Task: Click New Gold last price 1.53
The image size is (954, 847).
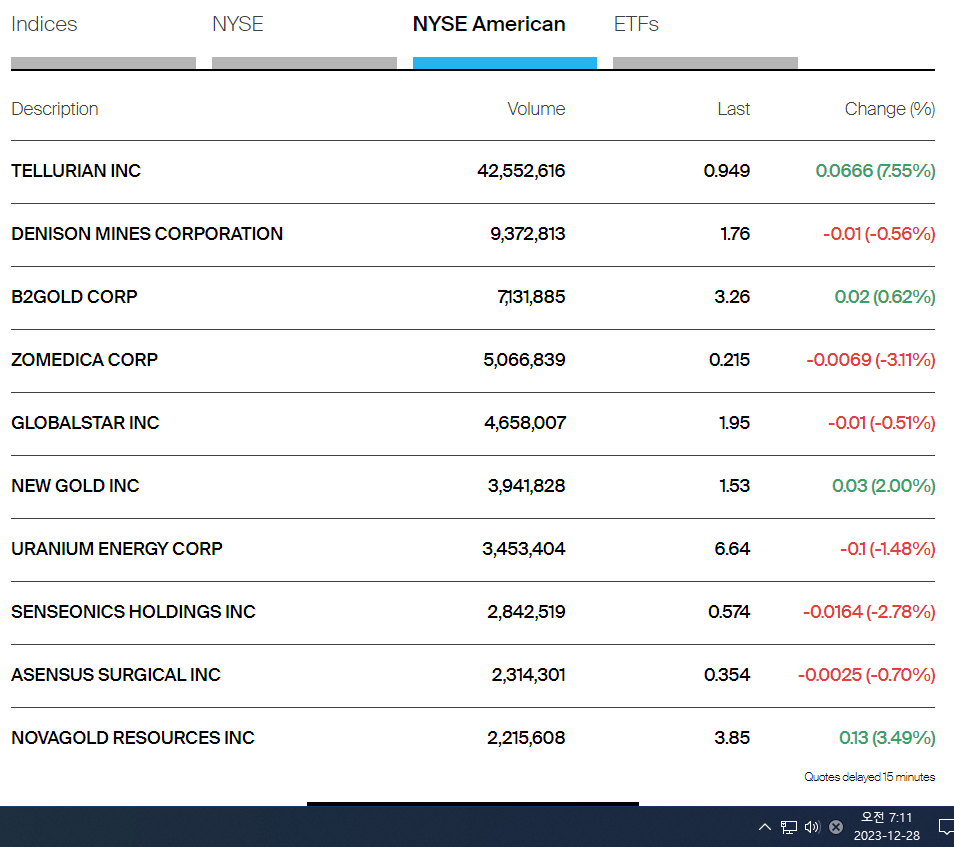Action: pos(734,486)
